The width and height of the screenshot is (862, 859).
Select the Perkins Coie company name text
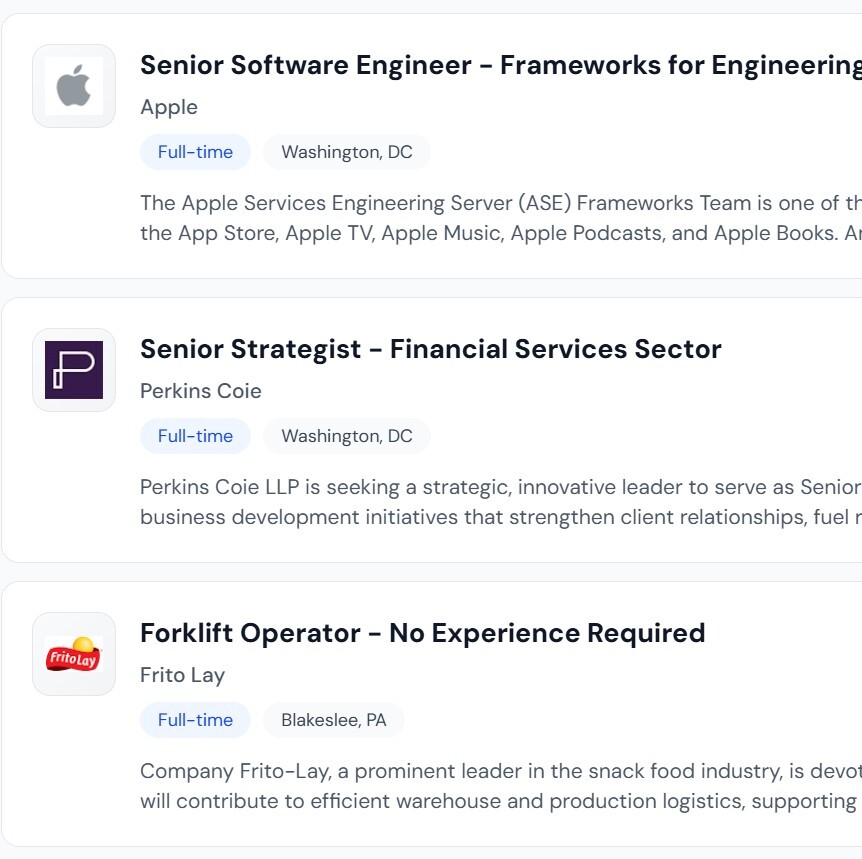coord(200,391)
